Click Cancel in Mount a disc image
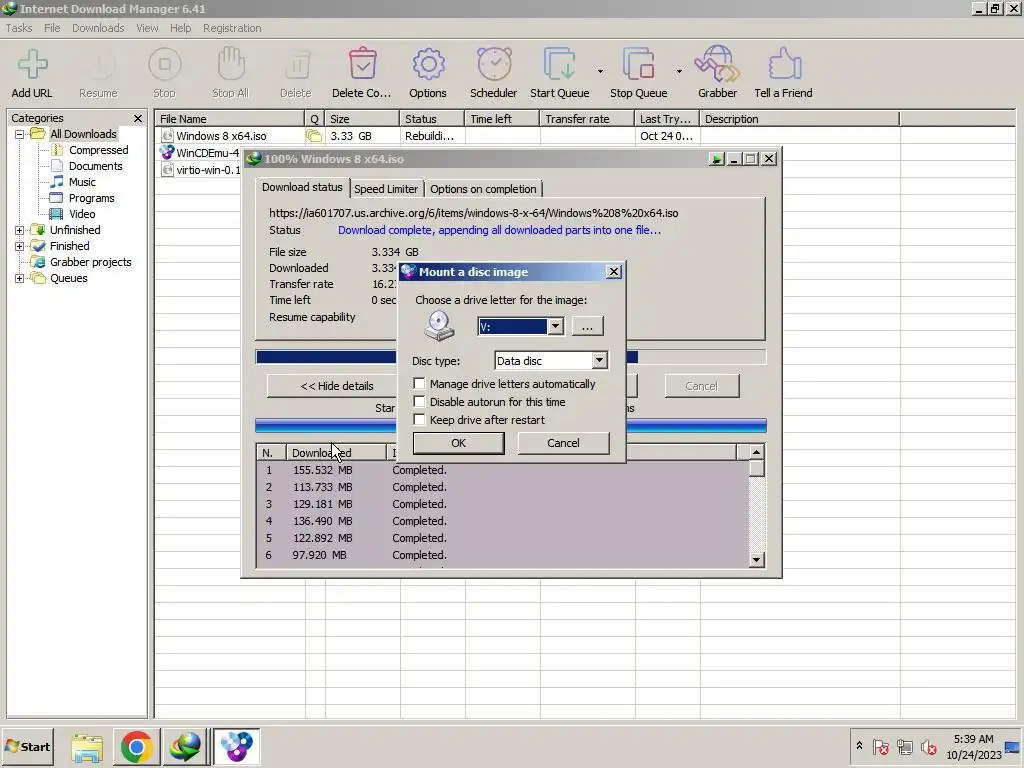The height and width of the screenshot is (768, 1024). [563, 443]
